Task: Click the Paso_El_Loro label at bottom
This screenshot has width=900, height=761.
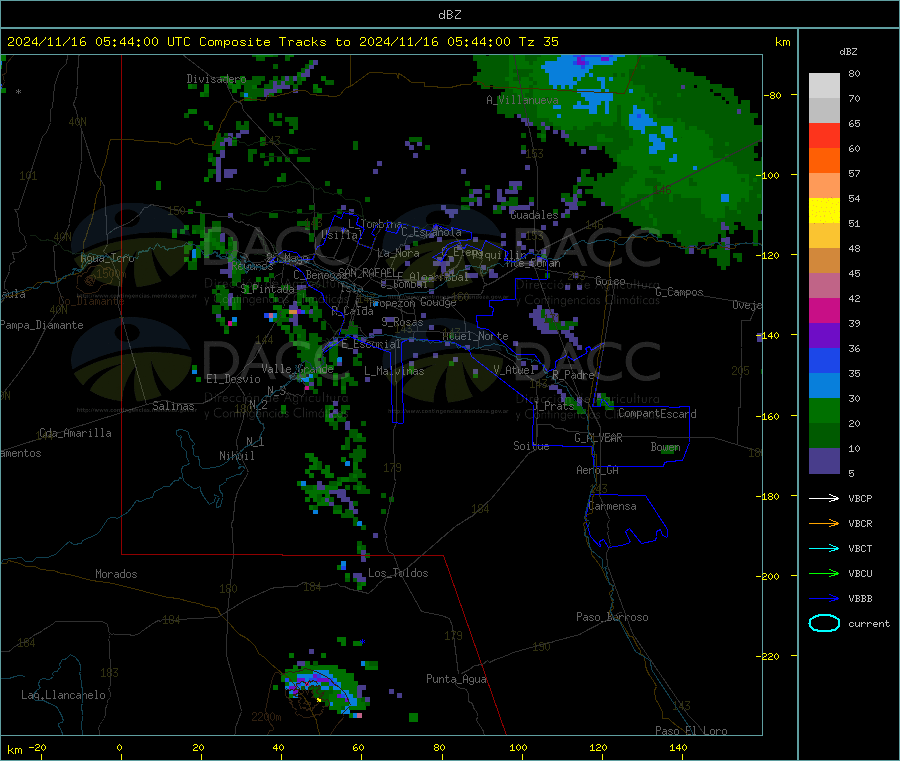Action: tap(691, 731)
